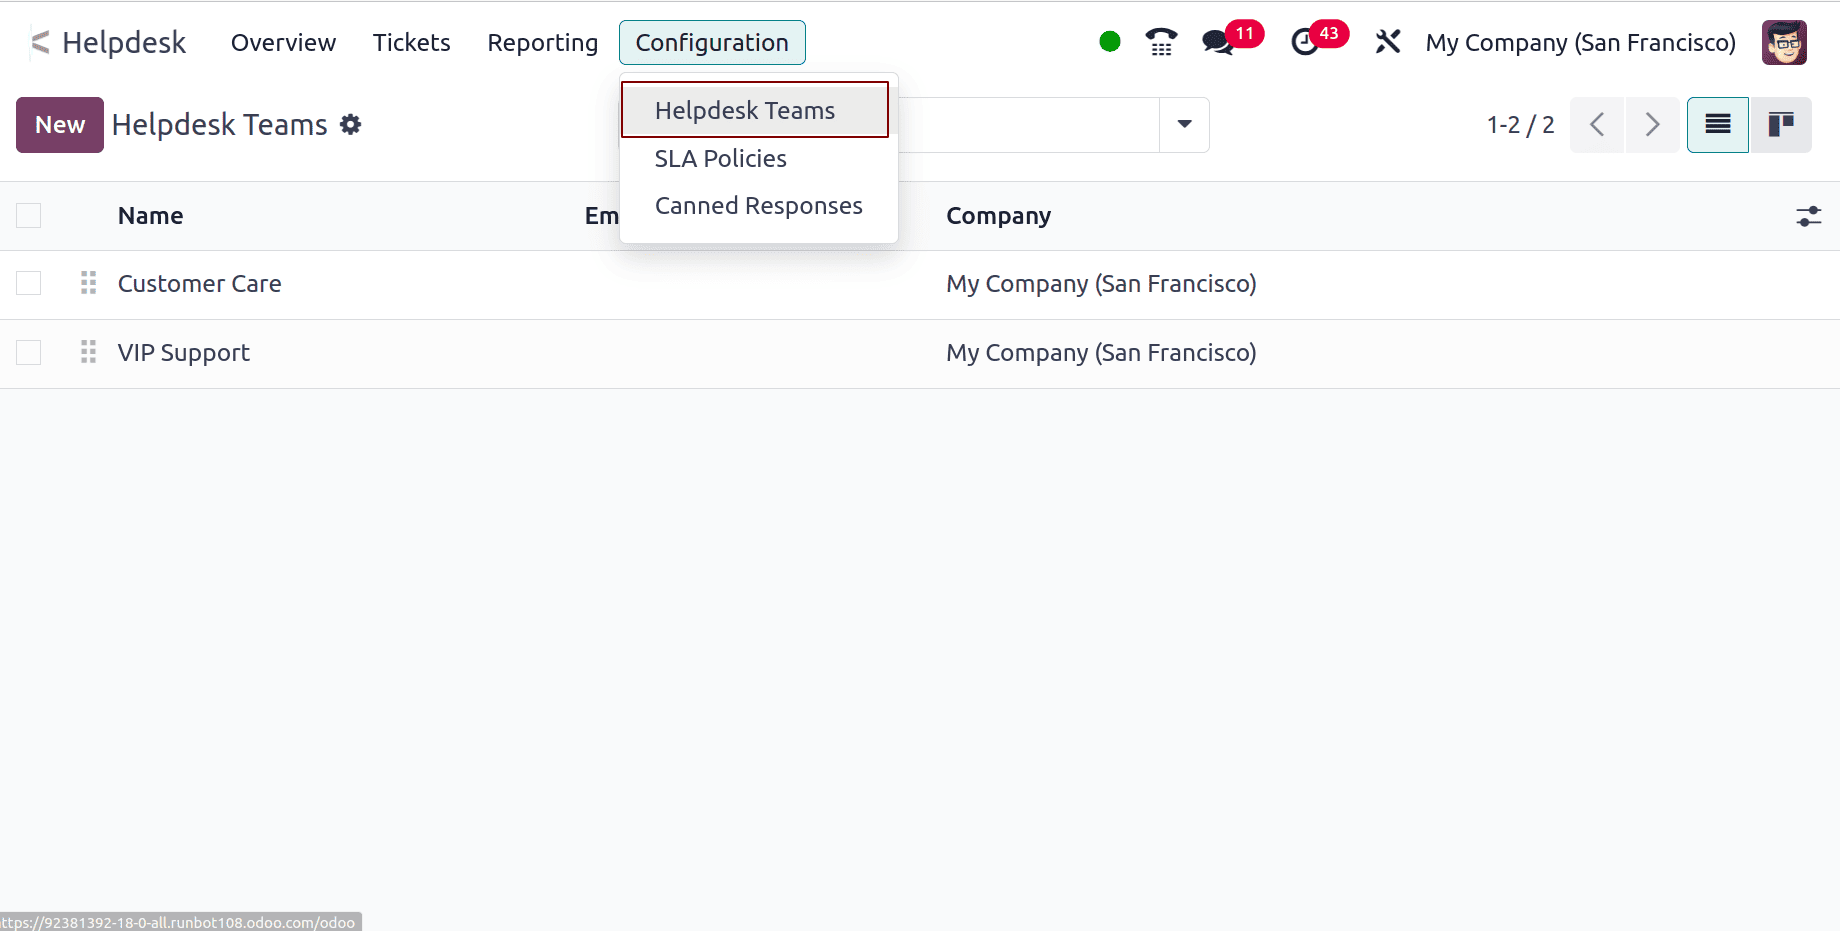Select SLA Policies from the Configuration menu

coord(720,158)
